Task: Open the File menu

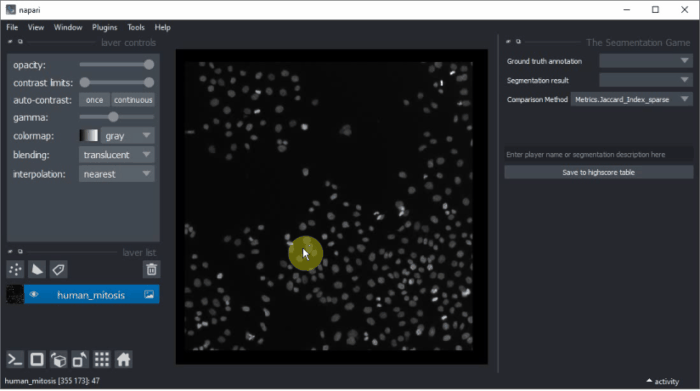Action: coord(12,27)
